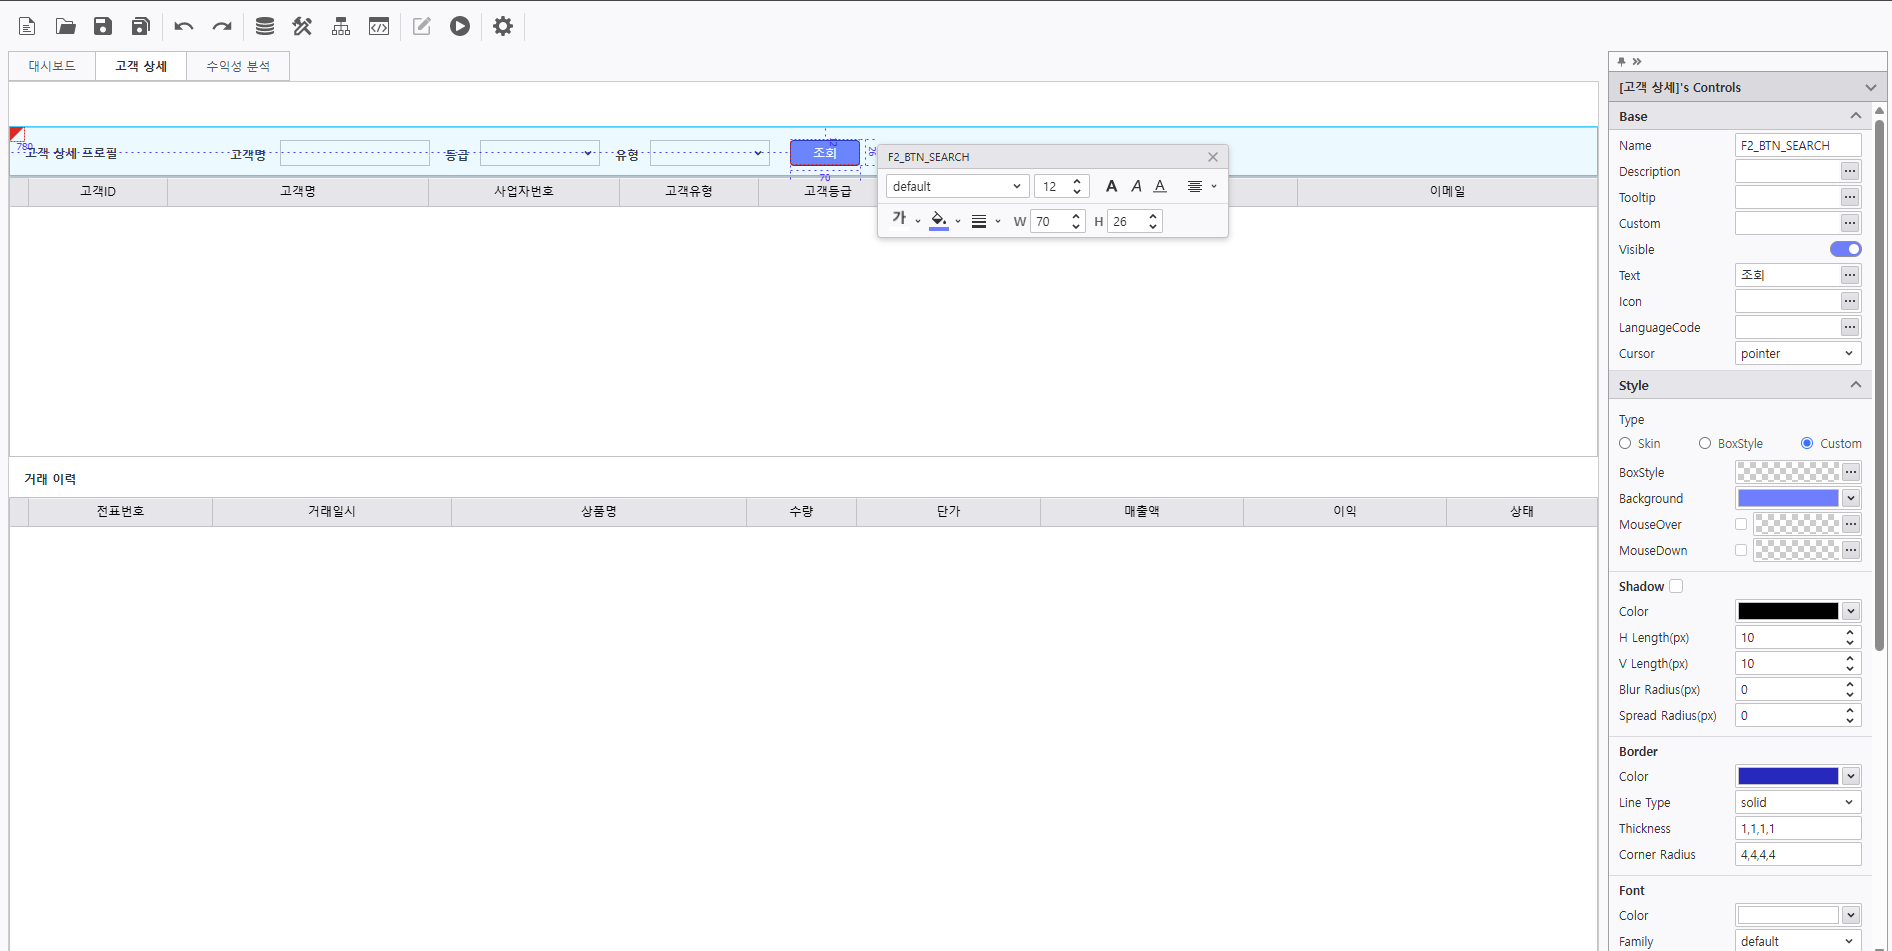Open Description ellipsis editor button
Viewport: 1892px width, 951px height.
coord(1850,171)
